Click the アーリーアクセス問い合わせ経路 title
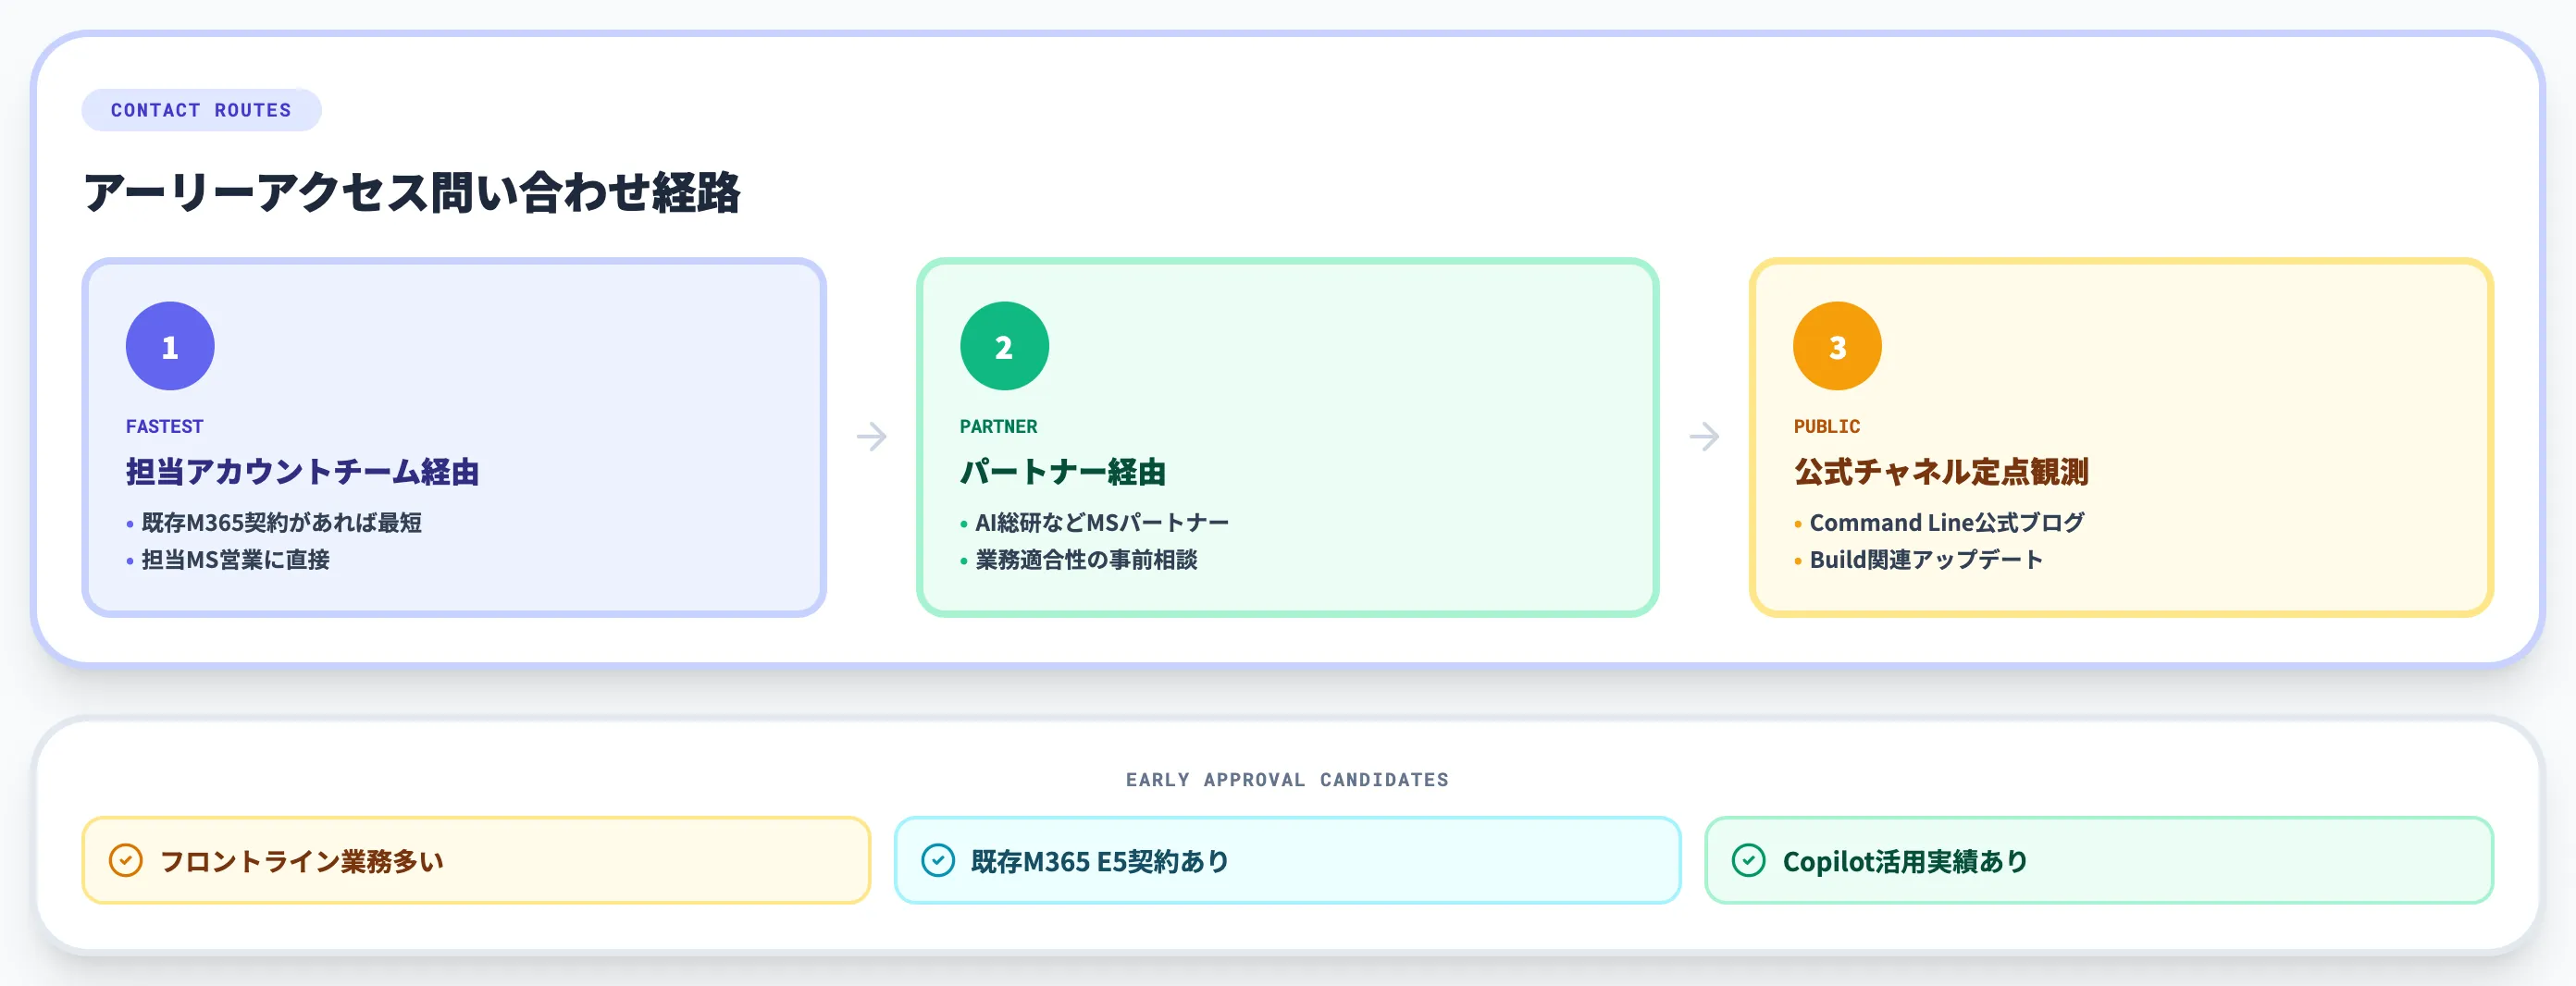 (412, 192)
